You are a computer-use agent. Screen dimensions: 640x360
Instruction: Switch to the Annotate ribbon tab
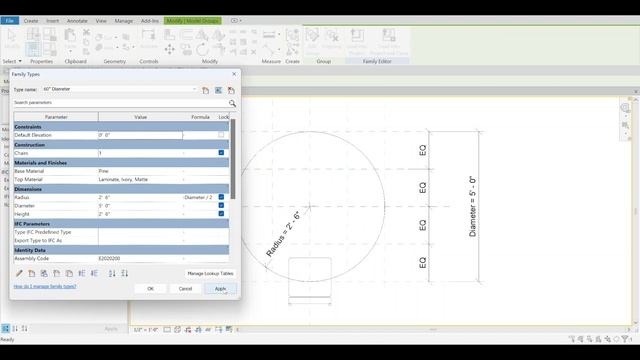click(x=77, y=20)
